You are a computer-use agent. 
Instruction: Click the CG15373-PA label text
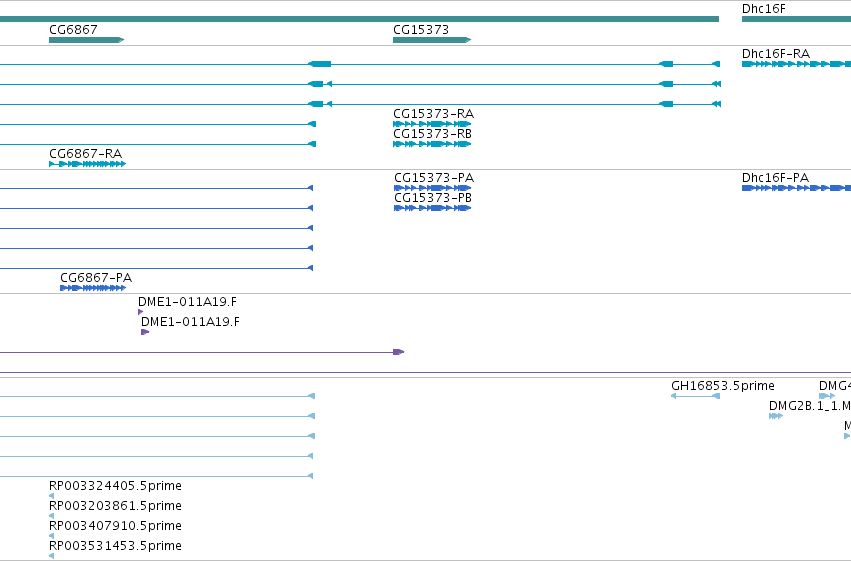pyautogui.click(x=434, y=178)
